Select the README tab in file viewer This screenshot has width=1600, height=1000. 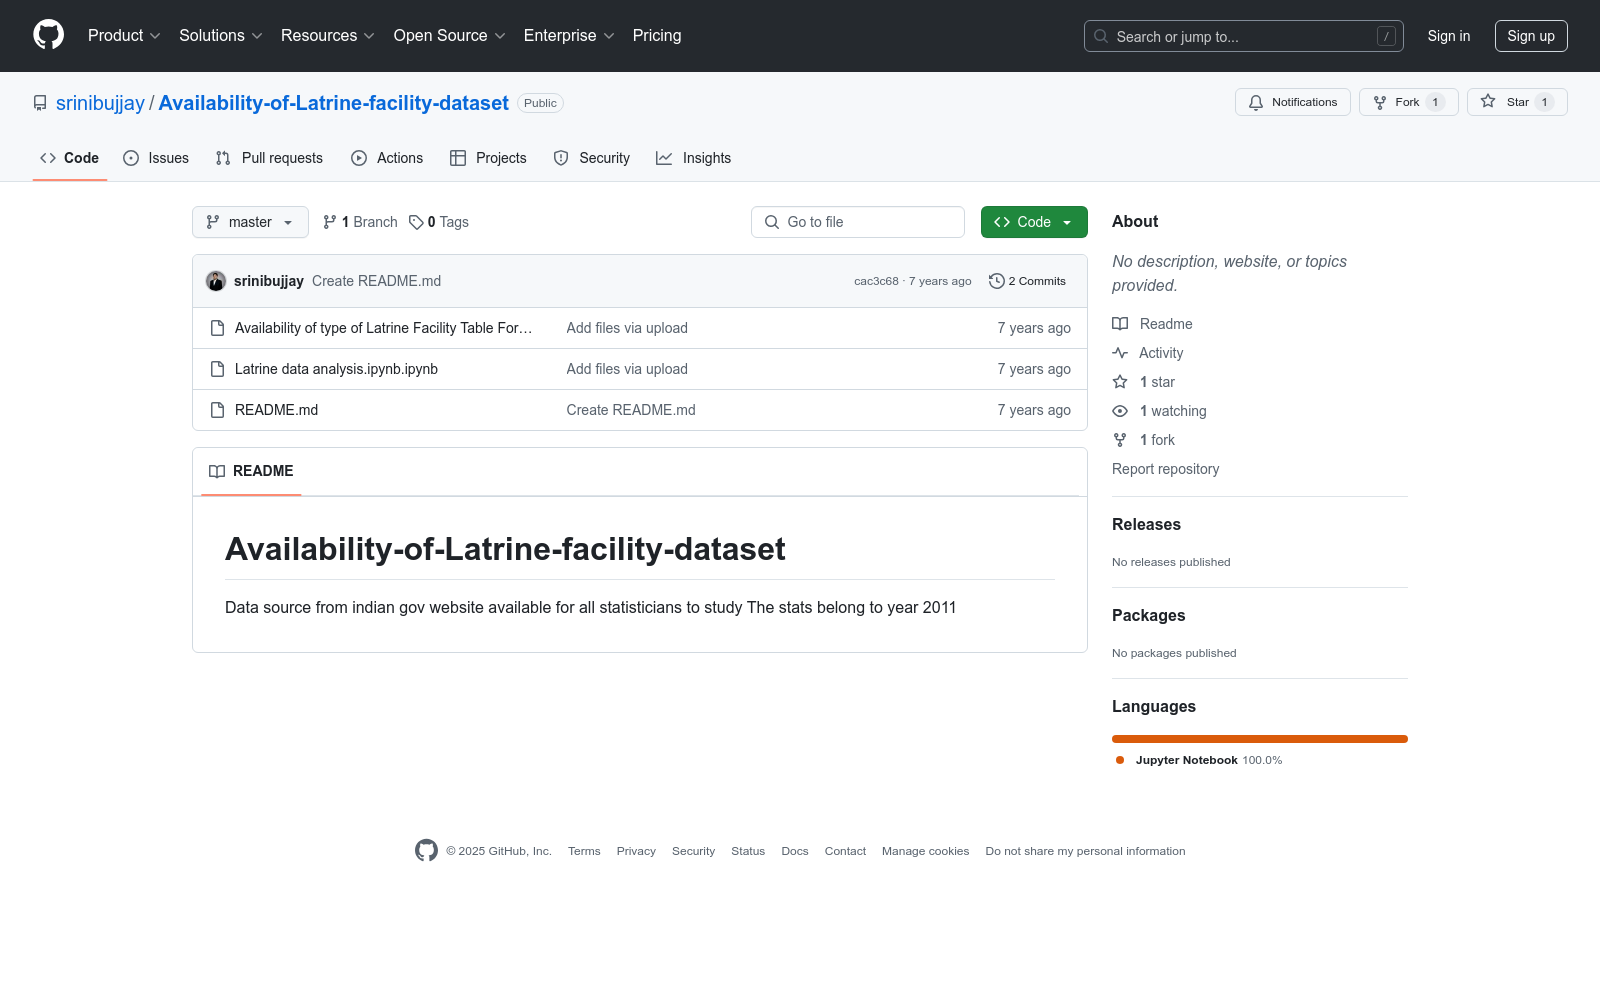click(251, 471)
